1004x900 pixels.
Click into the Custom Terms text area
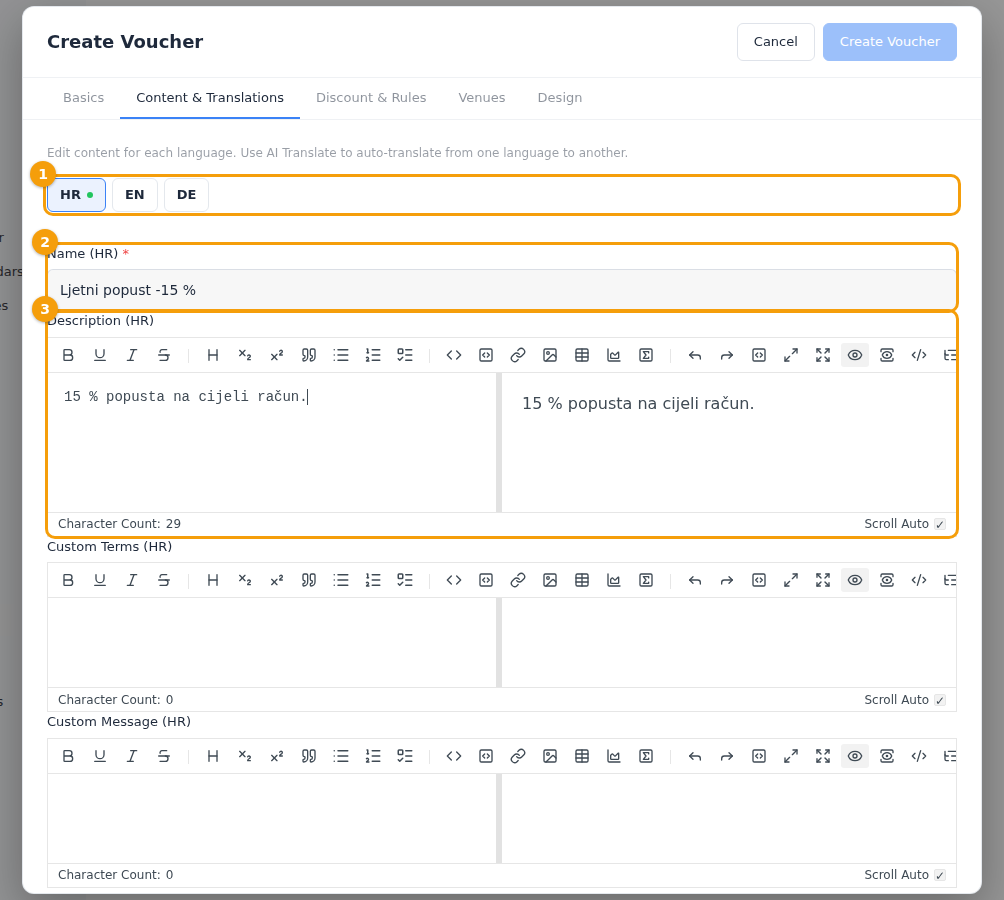click(x=272, y=643)
